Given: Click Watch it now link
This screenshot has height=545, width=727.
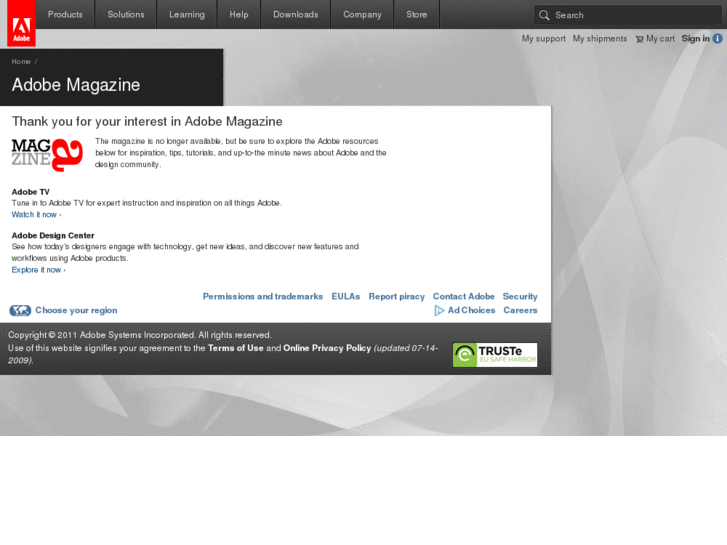Looking at the screenshot, I should click(36, 215).
